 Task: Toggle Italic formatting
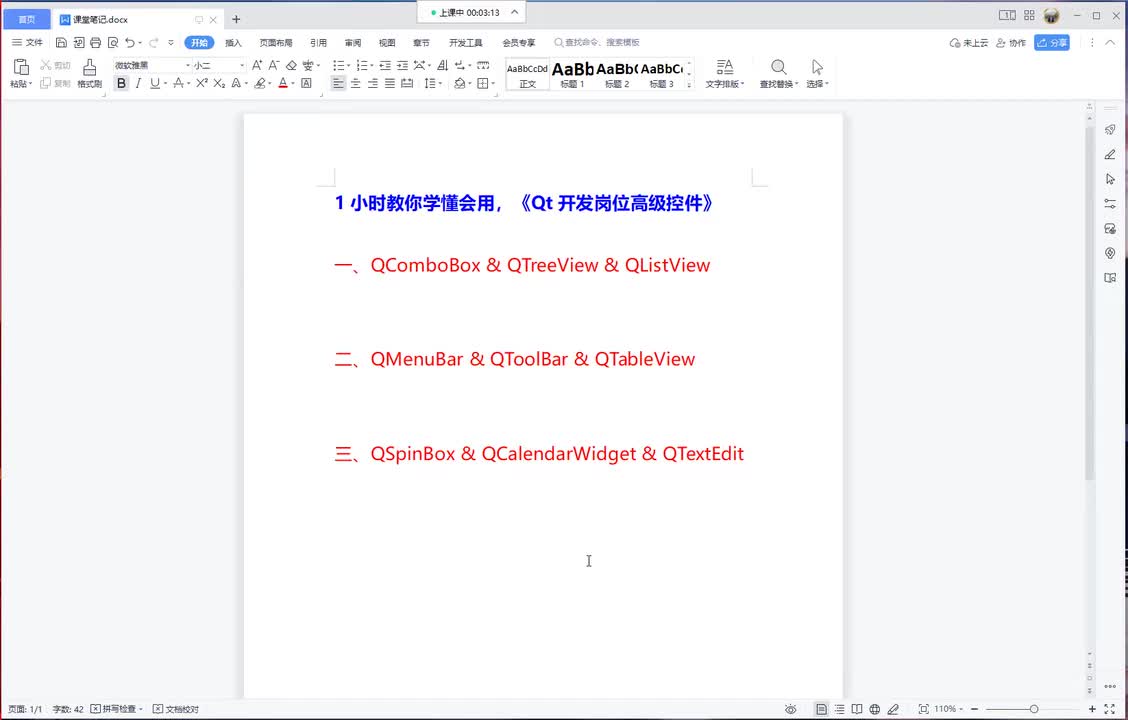click(138, 83)
